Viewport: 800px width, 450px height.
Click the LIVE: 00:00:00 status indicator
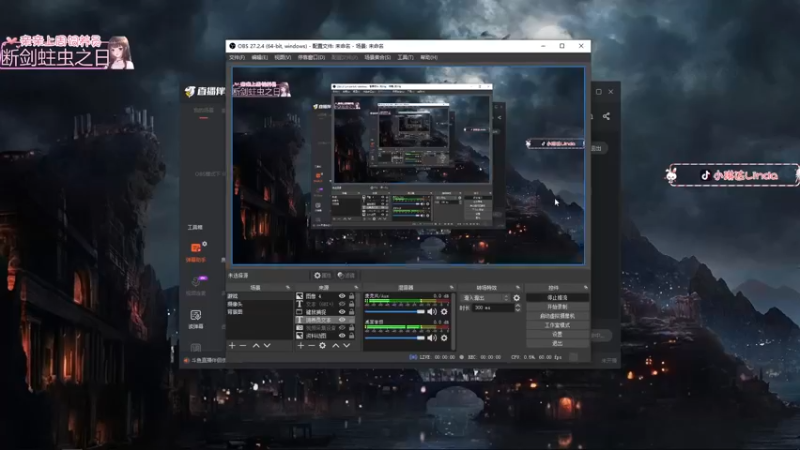[x=432, y=357]
